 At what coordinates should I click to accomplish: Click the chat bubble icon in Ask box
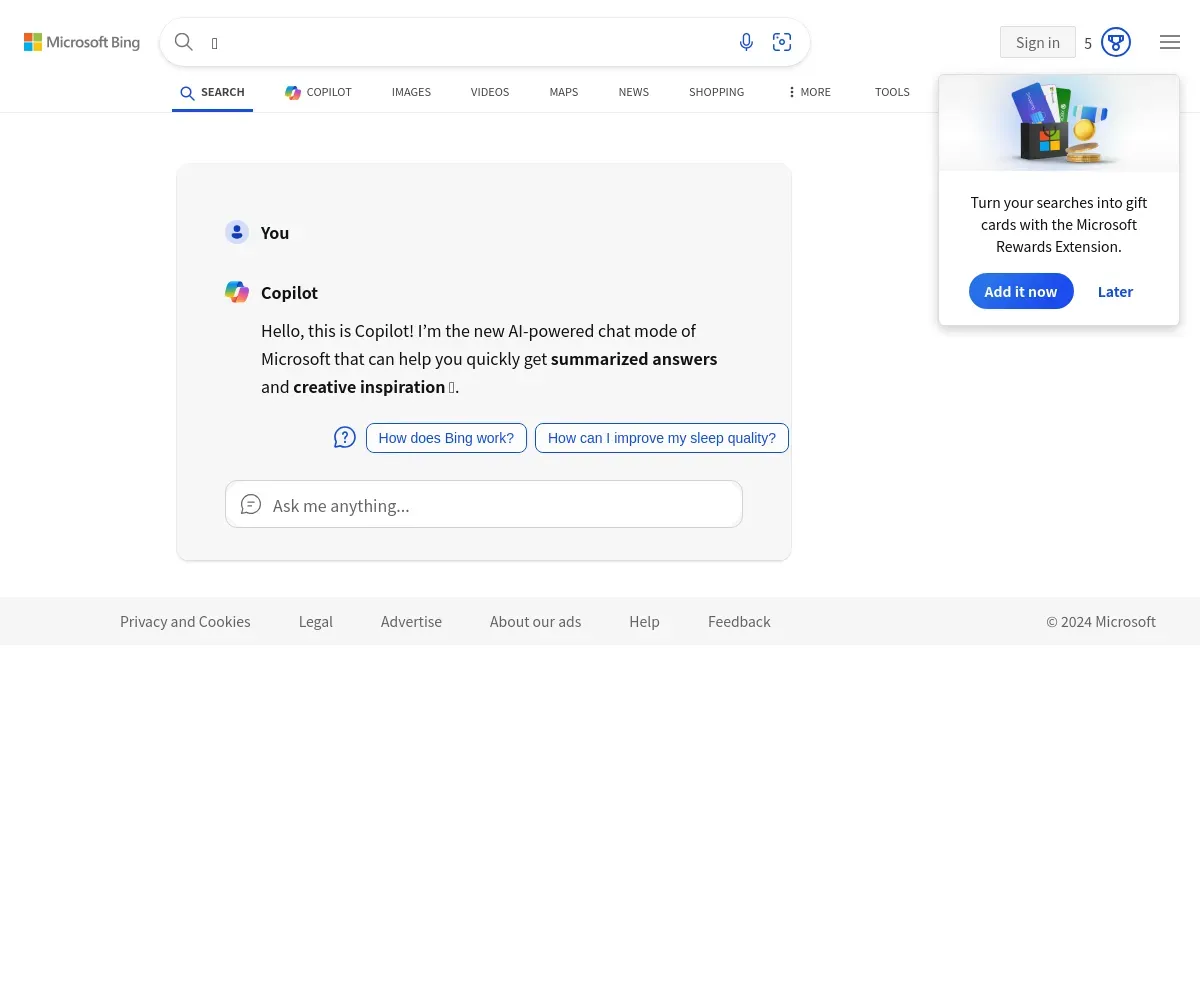click(x=251, y=504)
